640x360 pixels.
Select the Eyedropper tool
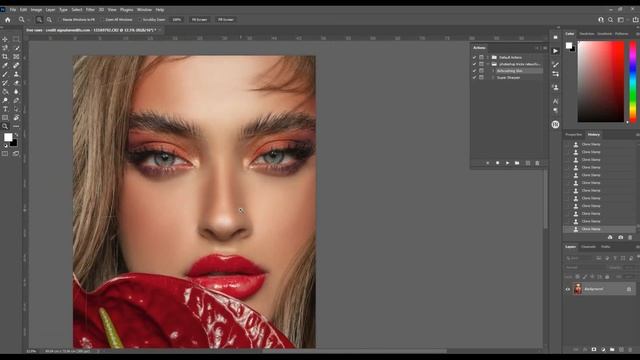[x=5, y=65]
